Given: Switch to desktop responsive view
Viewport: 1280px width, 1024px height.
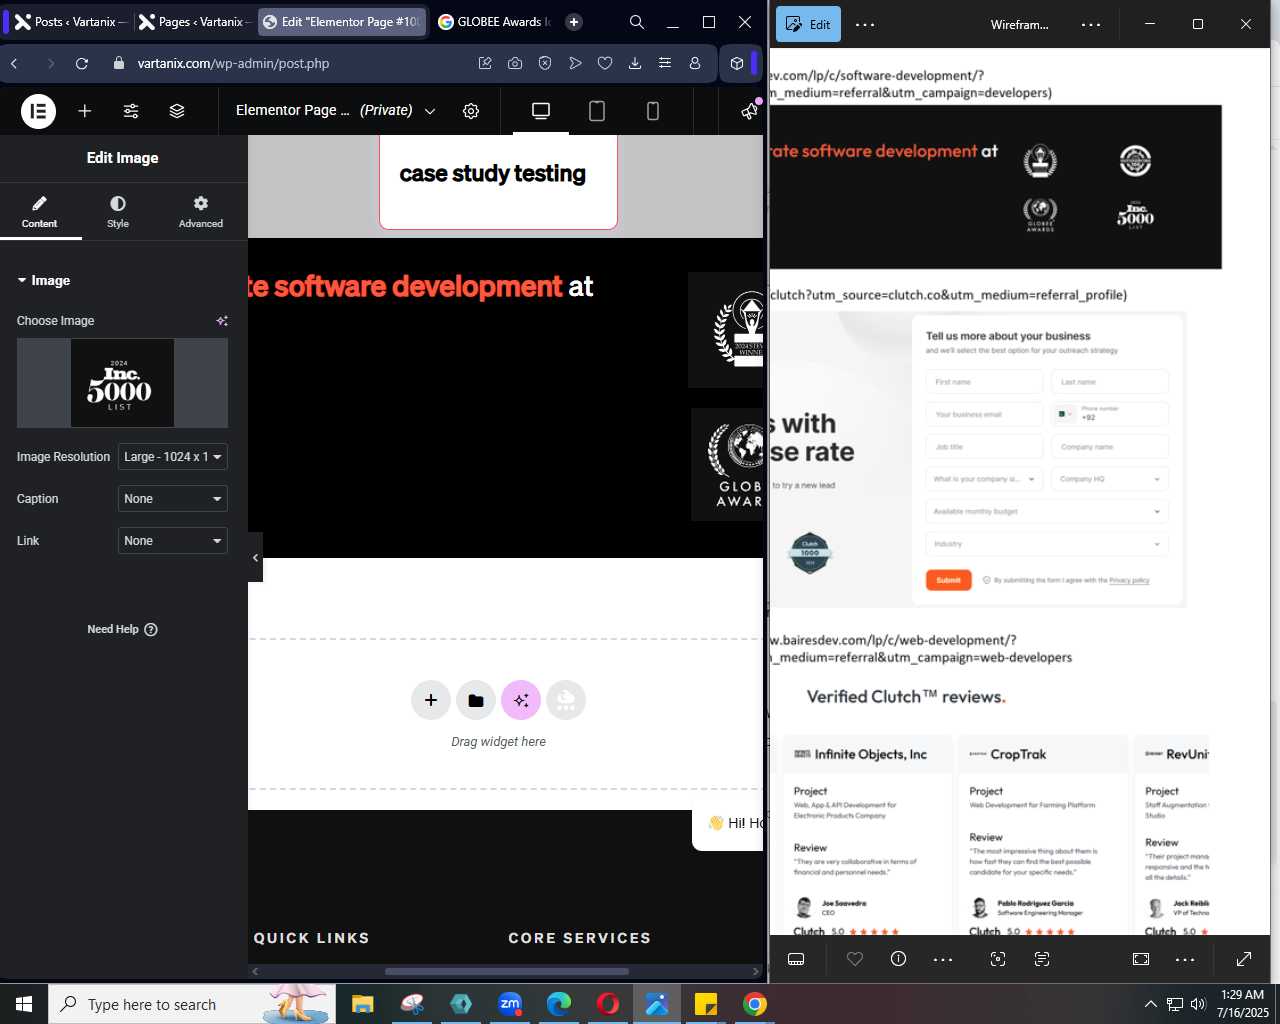Looking at the screenshot, I should 541,111.
